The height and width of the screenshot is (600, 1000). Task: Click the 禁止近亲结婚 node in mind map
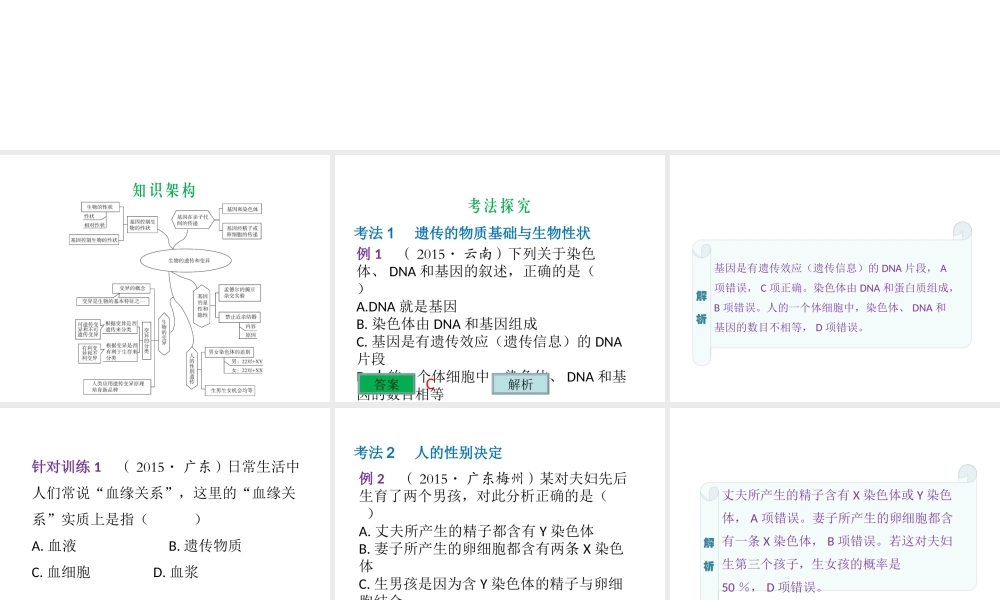tap(240, 316)
